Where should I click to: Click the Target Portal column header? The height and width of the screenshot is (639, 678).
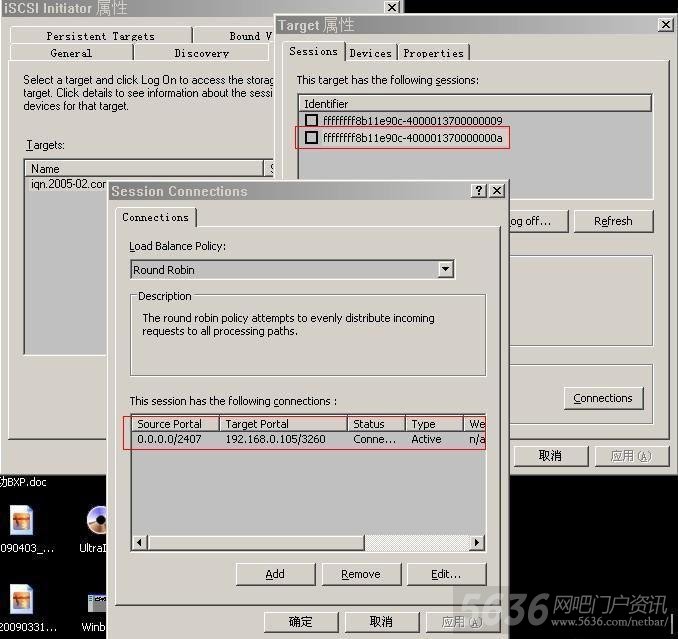click(x=283, y=424)
